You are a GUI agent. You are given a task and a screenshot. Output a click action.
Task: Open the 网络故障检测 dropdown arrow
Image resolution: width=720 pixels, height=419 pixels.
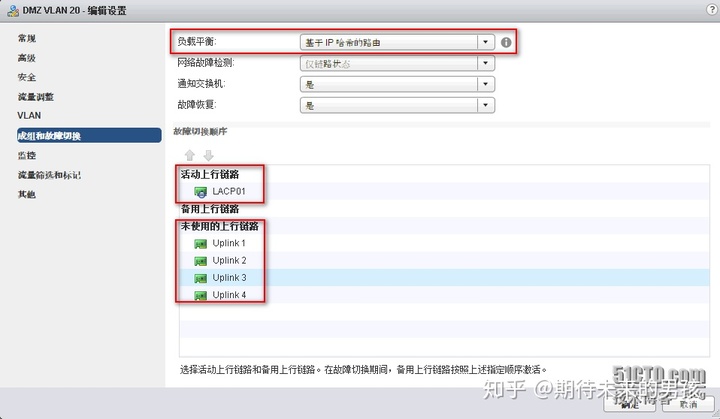(x=485, y=63)
